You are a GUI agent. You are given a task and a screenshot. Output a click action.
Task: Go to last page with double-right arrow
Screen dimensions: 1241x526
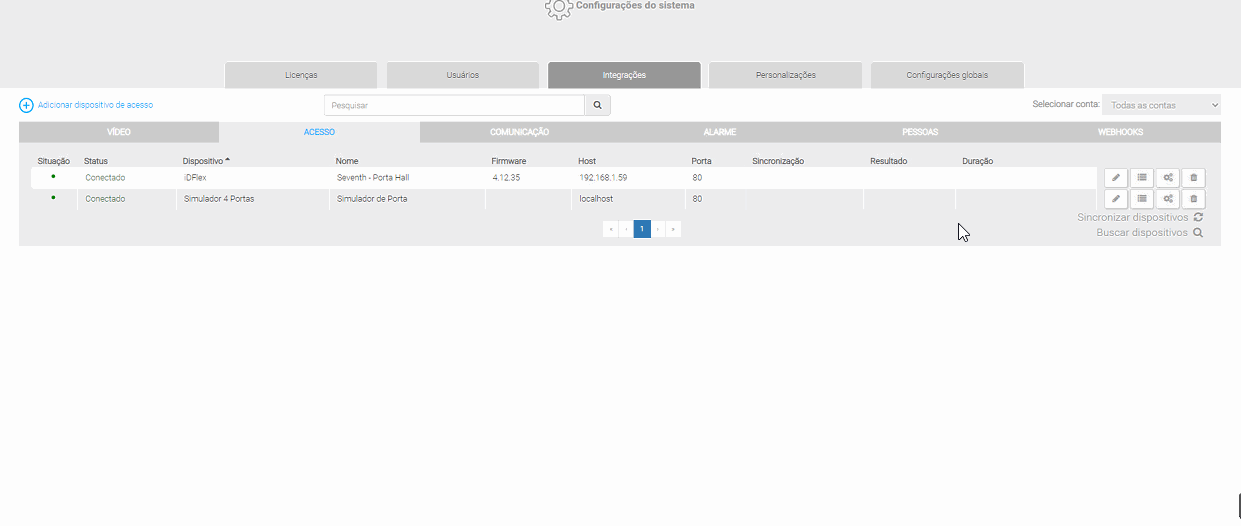click(x=673, y=229)
